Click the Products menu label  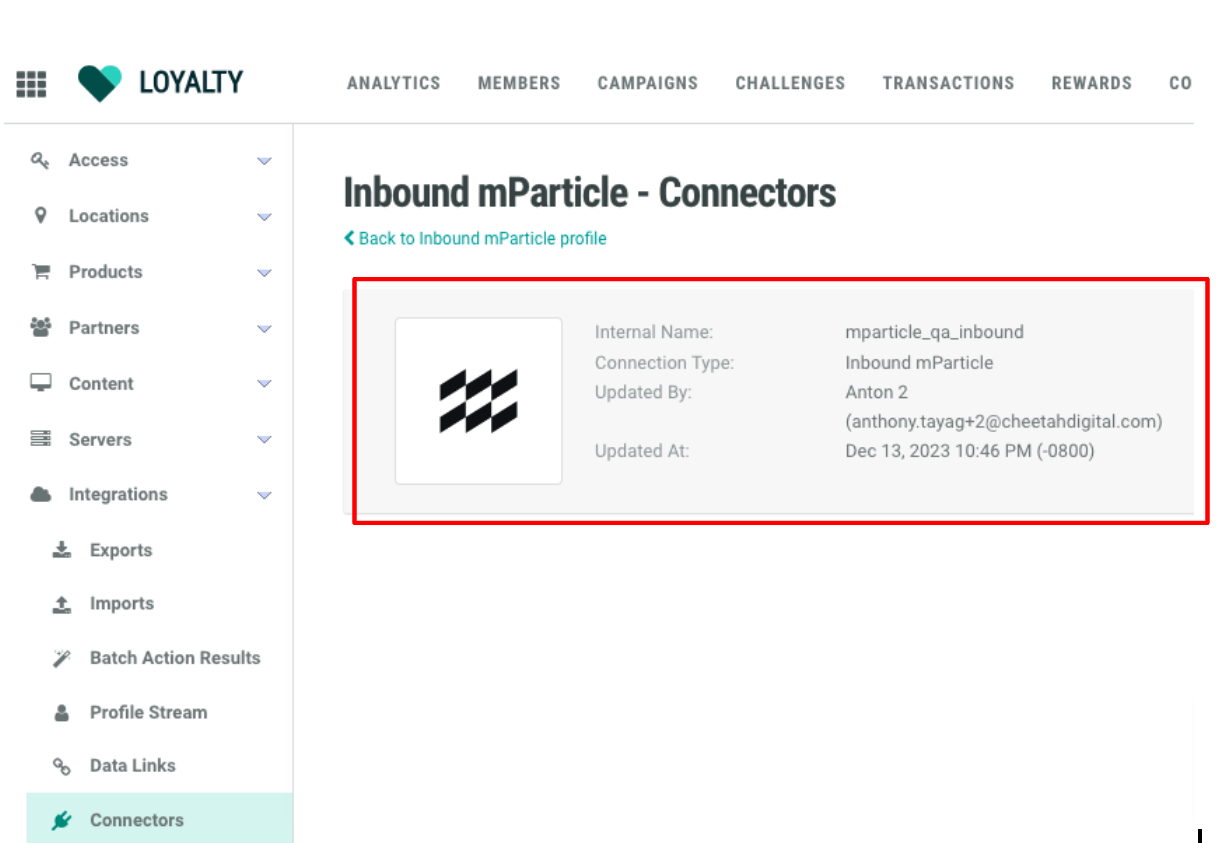[x=106, y=272]
